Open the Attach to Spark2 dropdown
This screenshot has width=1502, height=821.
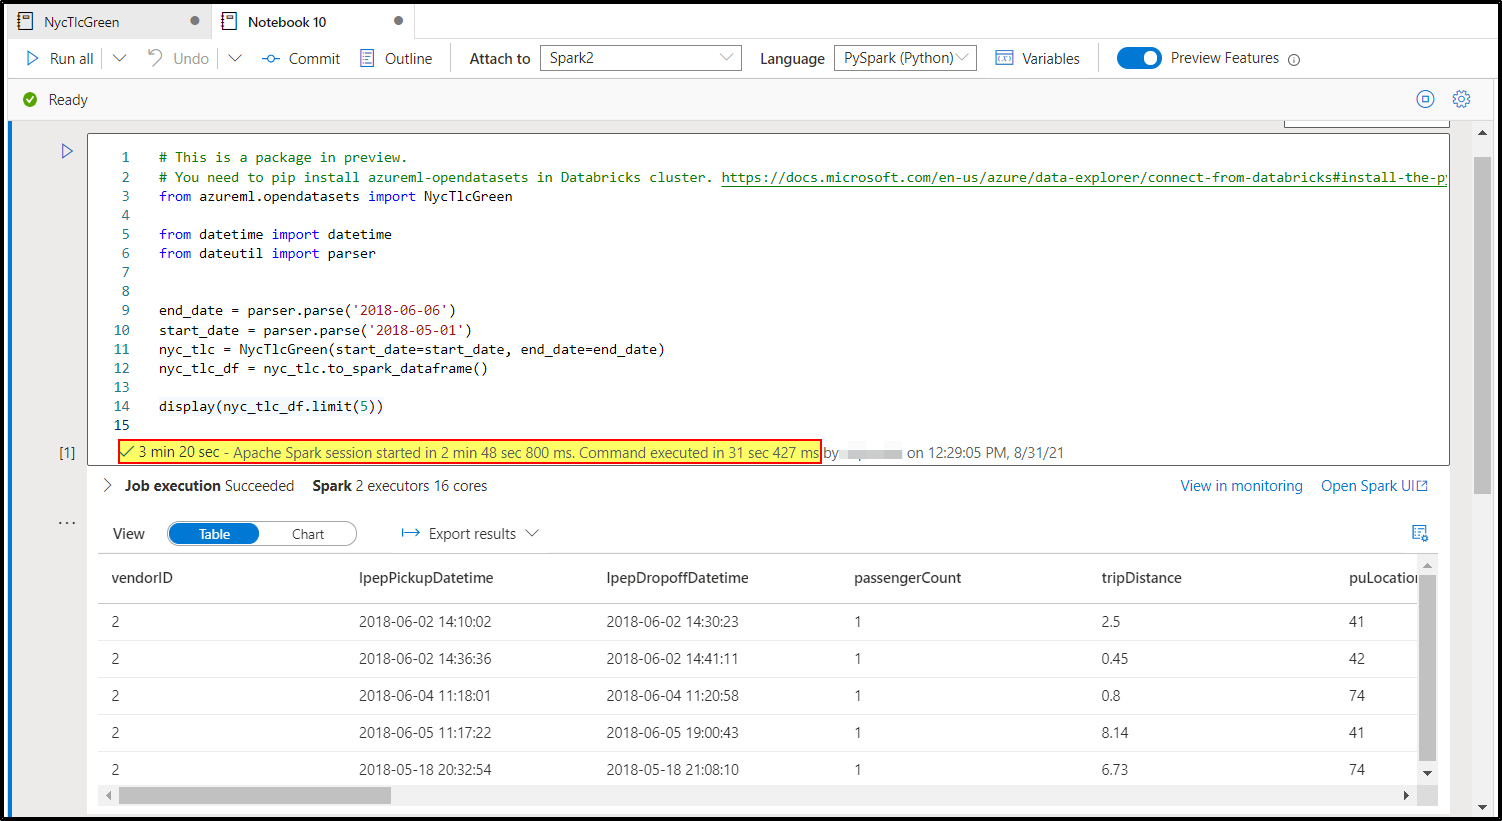point(640,58)
